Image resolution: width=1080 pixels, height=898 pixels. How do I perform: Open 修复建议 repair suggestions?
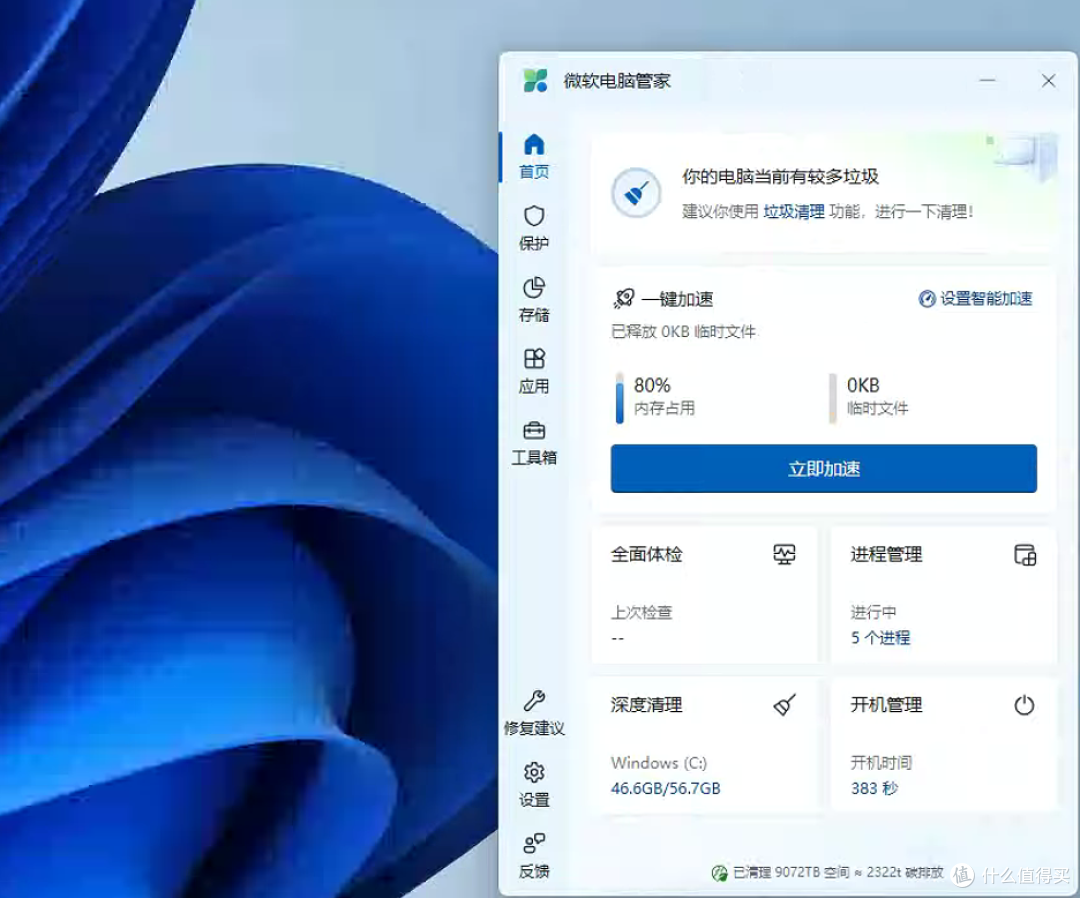pyautogui.click(x=534, y=713)
